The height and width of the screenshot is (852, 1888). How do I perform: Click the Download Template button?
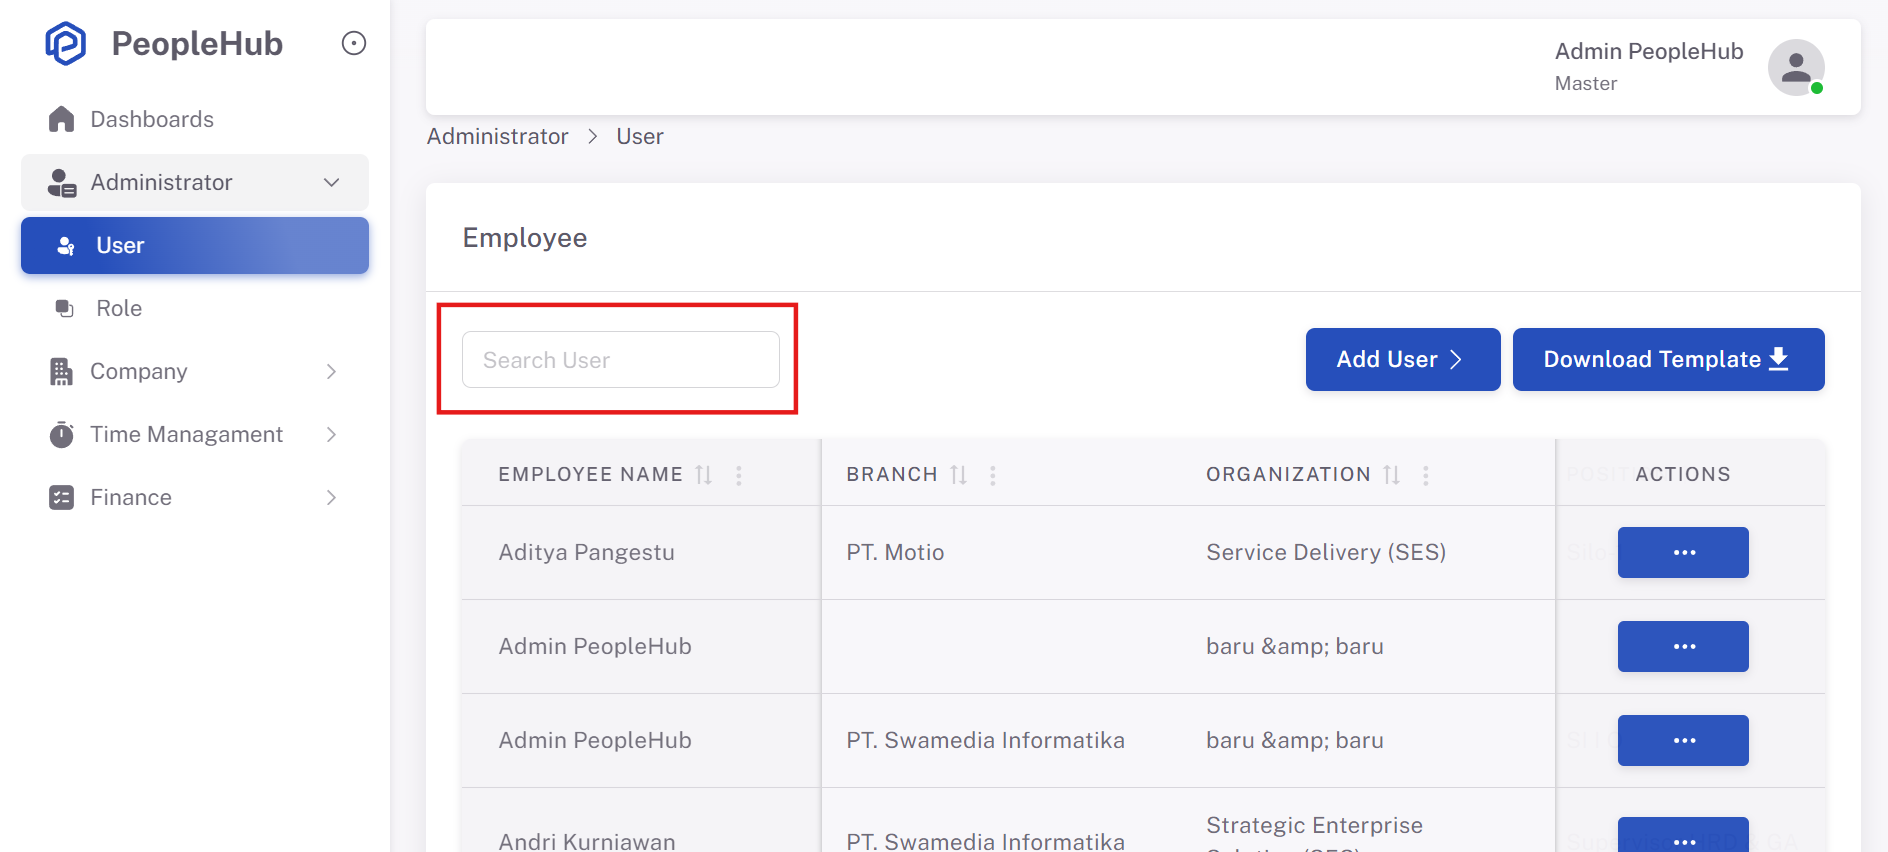1668,359
